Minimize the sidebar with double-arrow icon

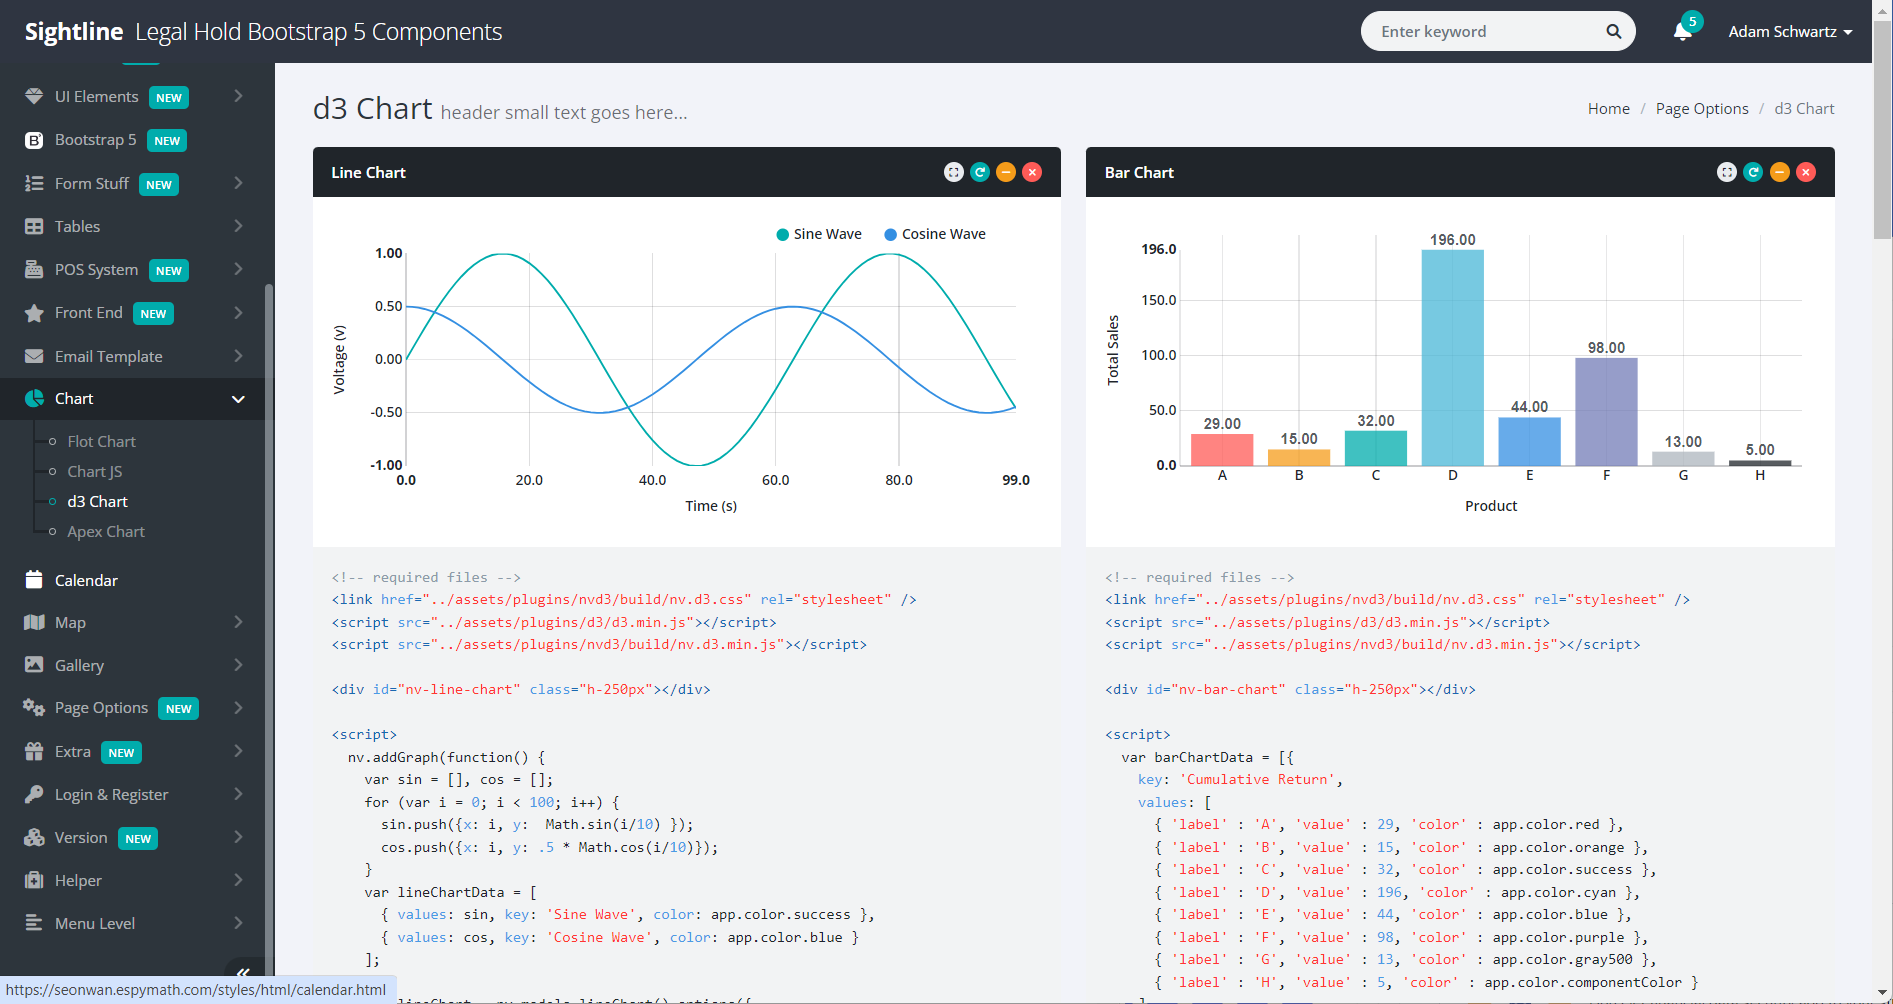[x=243, y=972]
